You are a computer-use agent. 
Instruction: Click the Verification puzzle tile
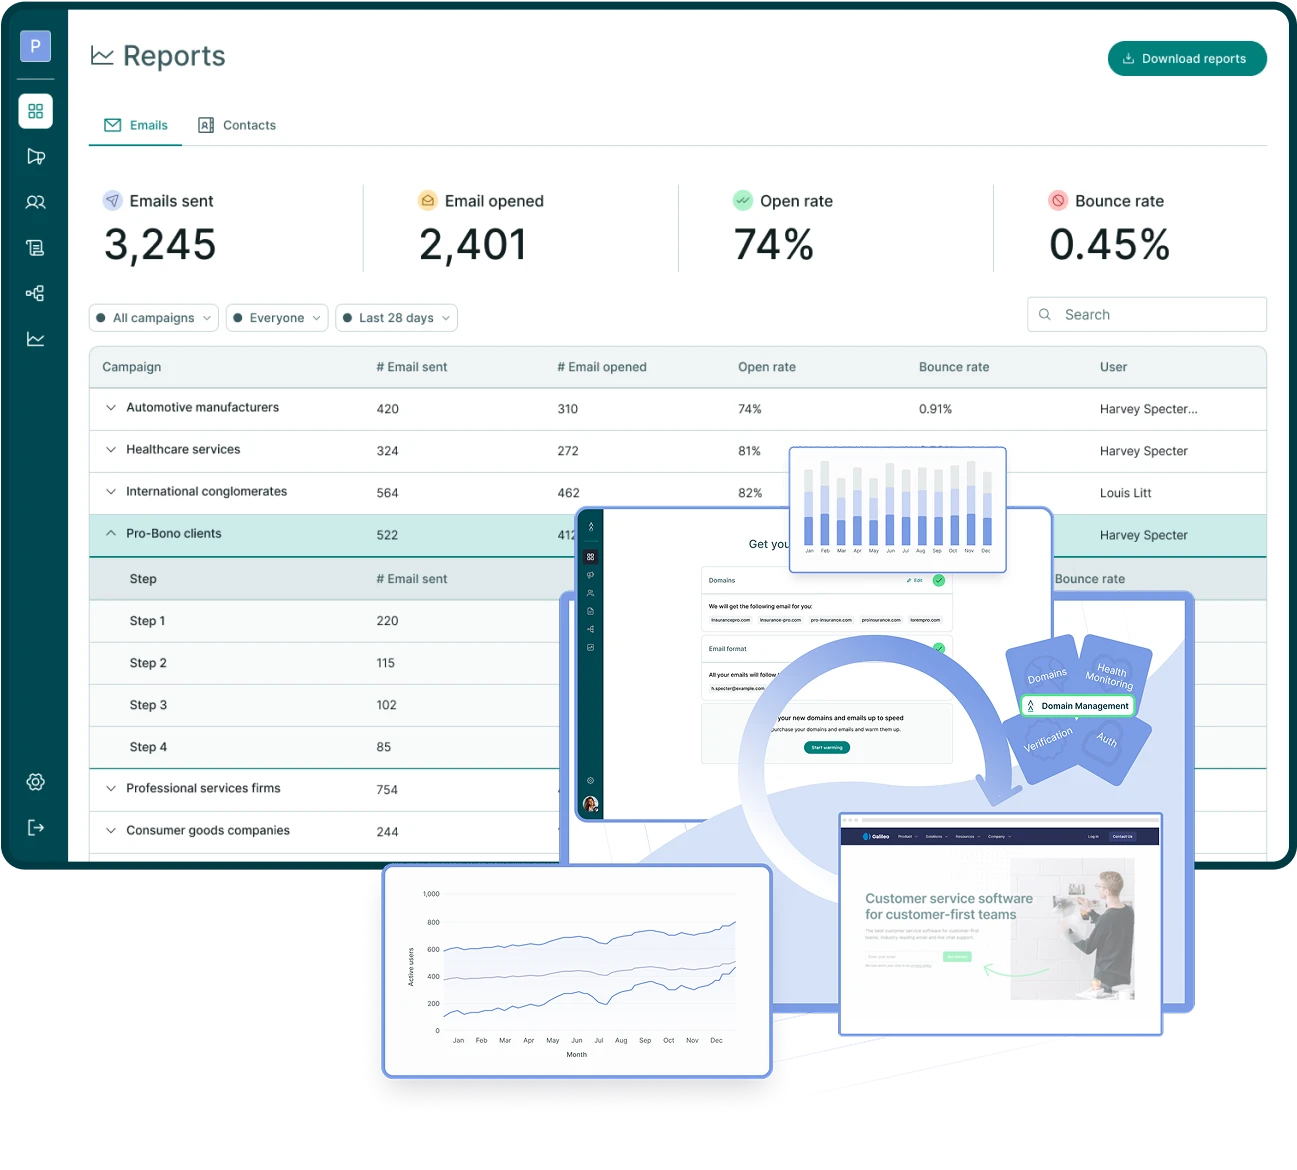[x=1048, y=740]
